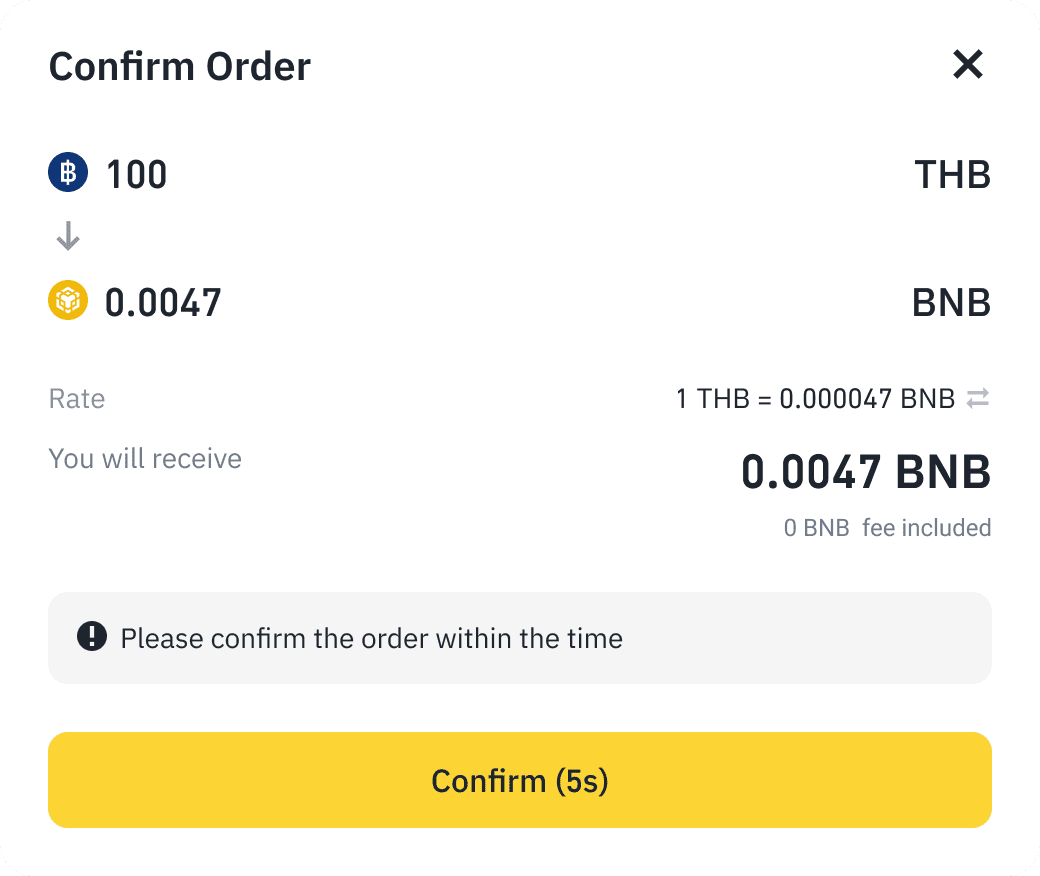Click the 0 BNB fee amount

click(816, 527)
